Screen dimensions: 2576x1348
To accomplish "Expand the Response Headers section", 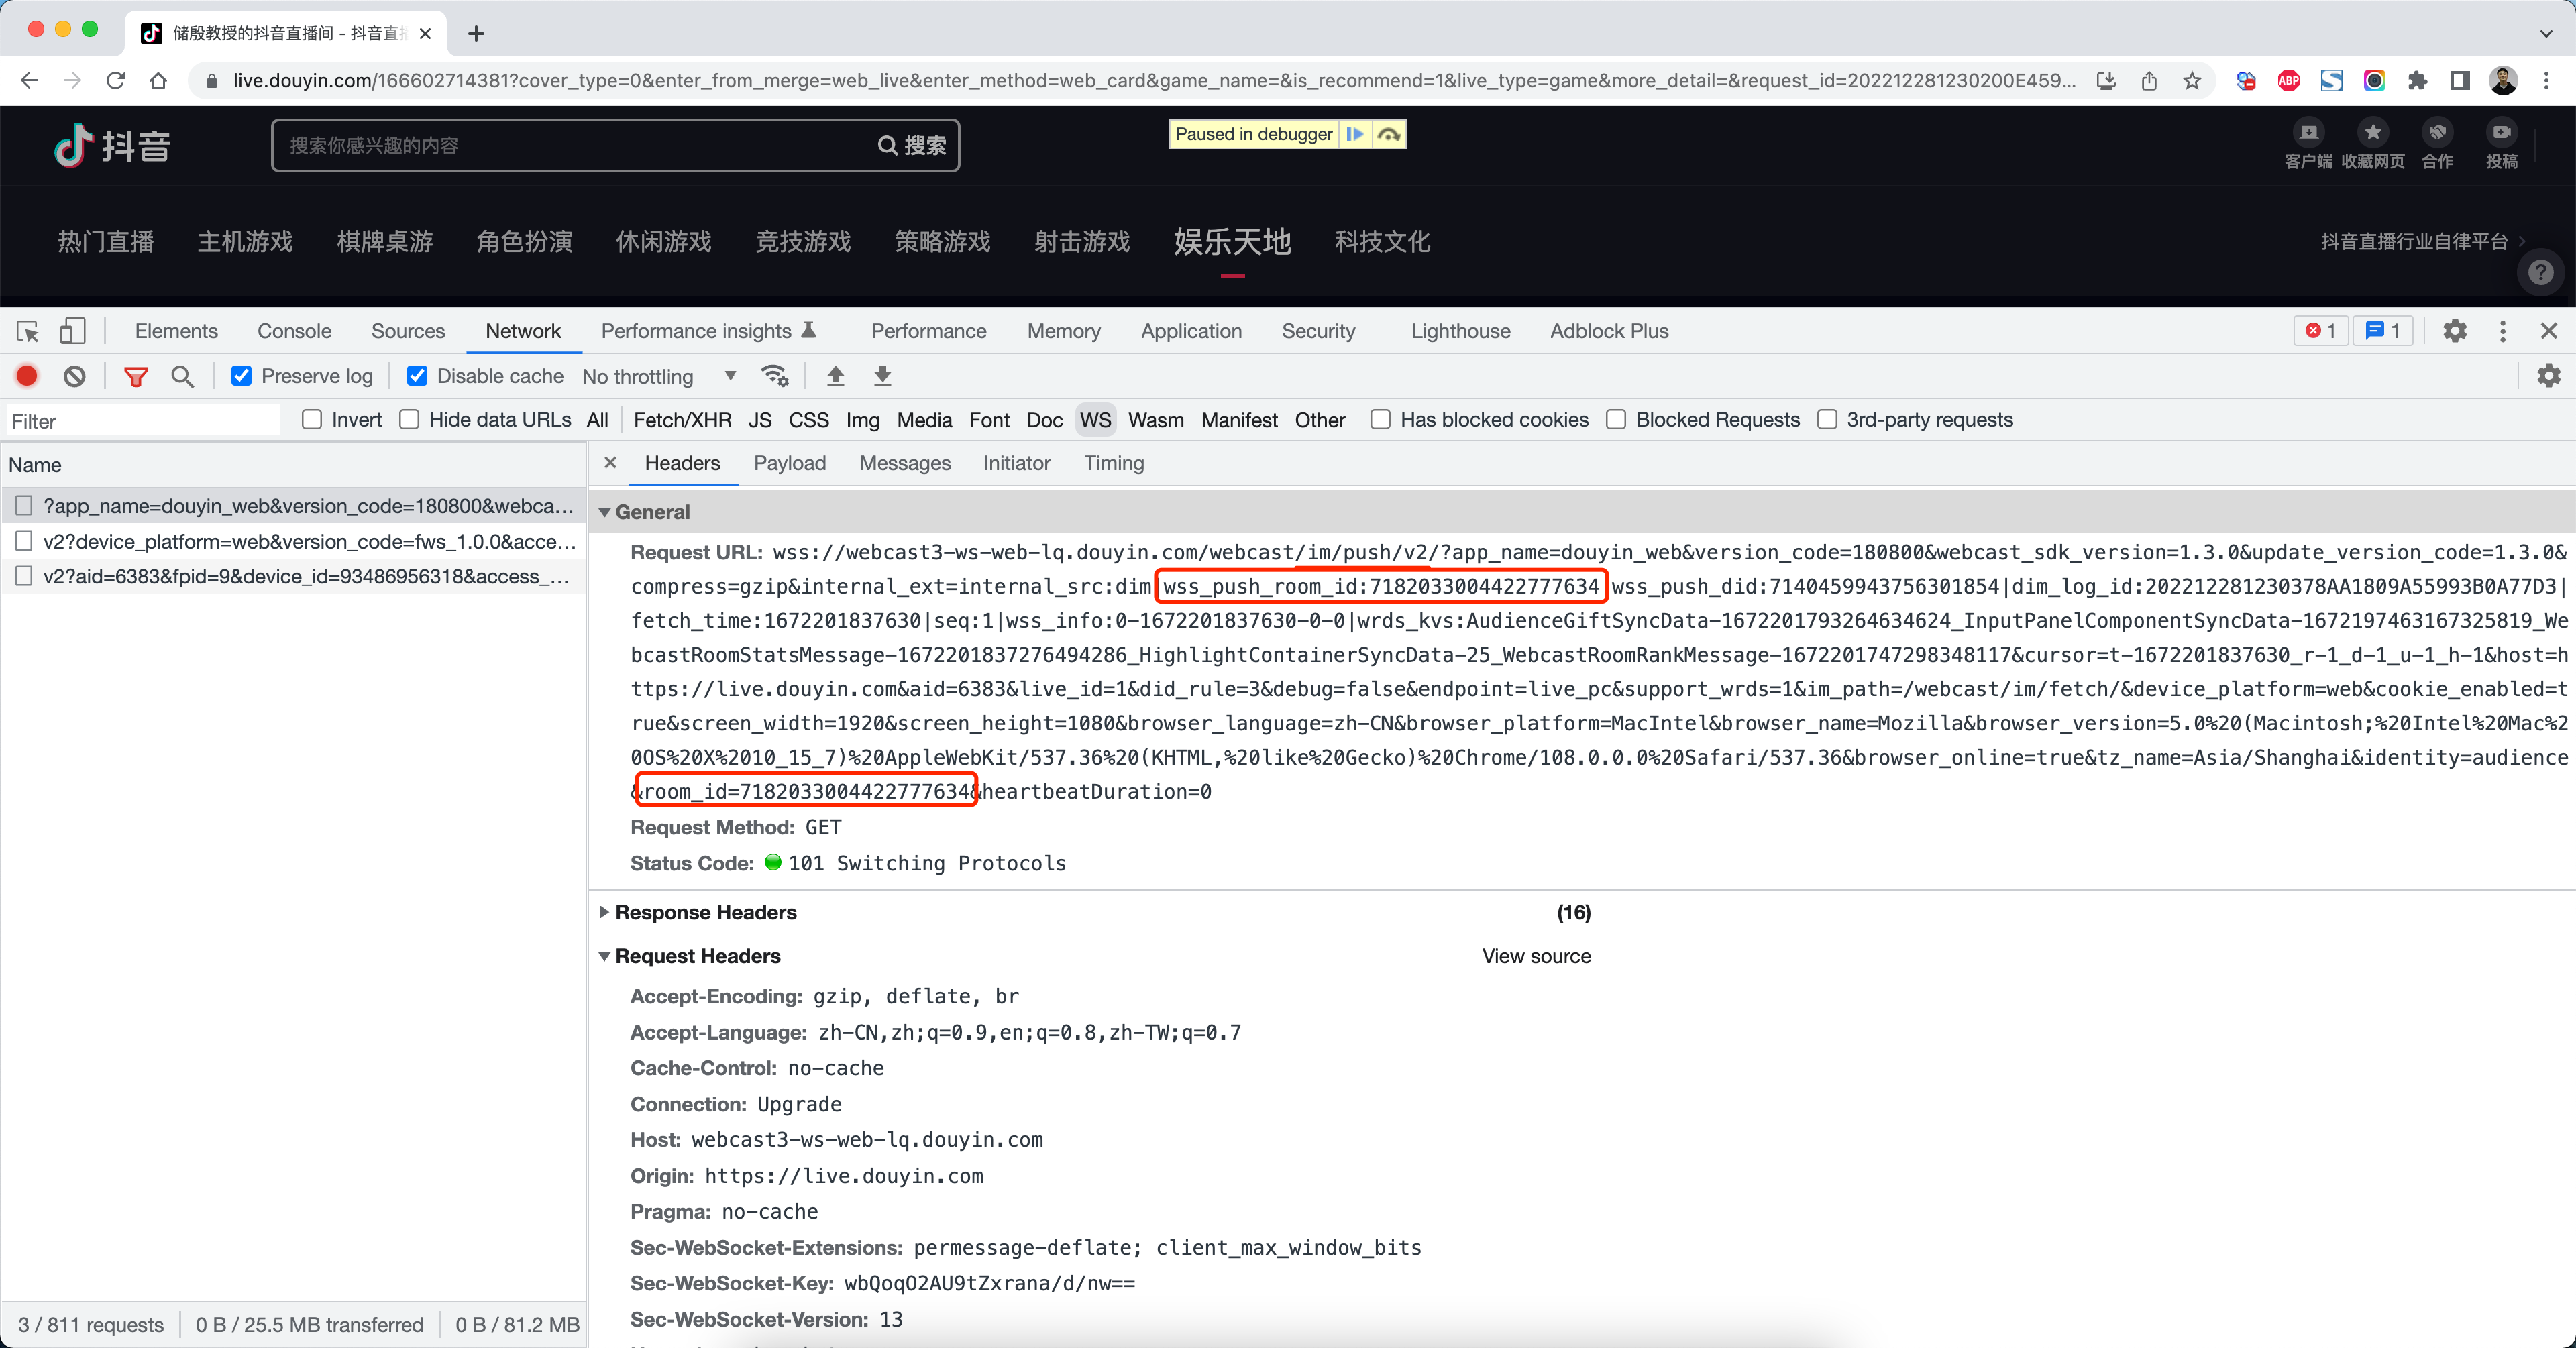I will click(604, 913).
